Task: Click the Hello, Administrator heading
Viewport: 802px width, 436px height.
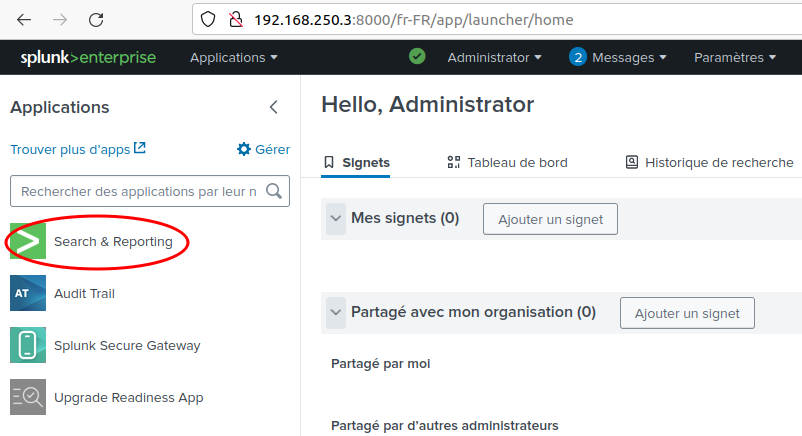Action: click(428, 104)
